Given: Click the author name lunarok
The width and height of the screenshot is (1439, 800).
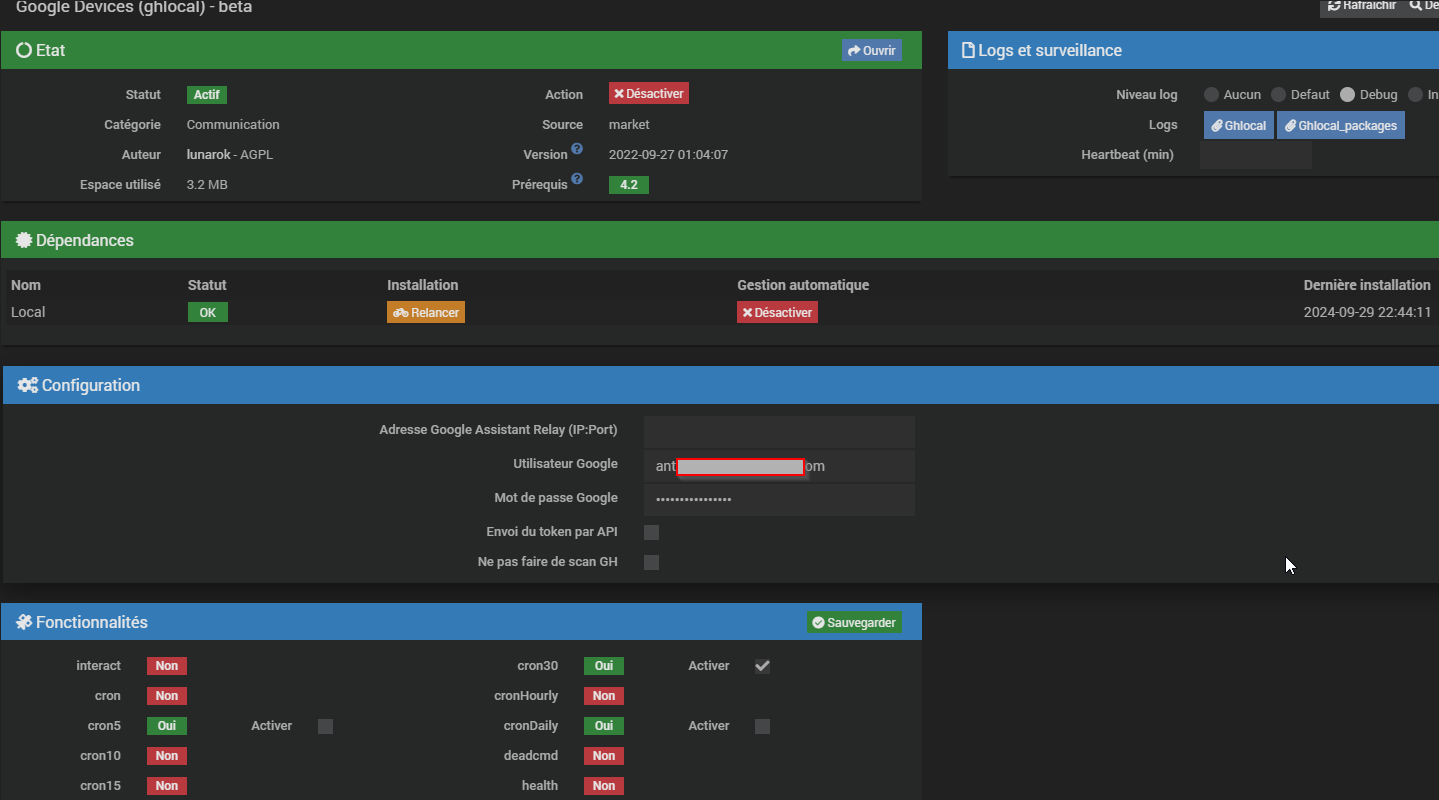Looking at the screenshot, I should [209, 155].
